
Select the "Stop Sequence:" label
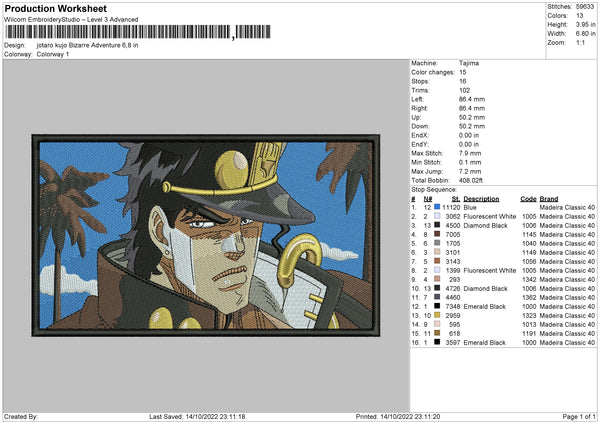(434, 190)
